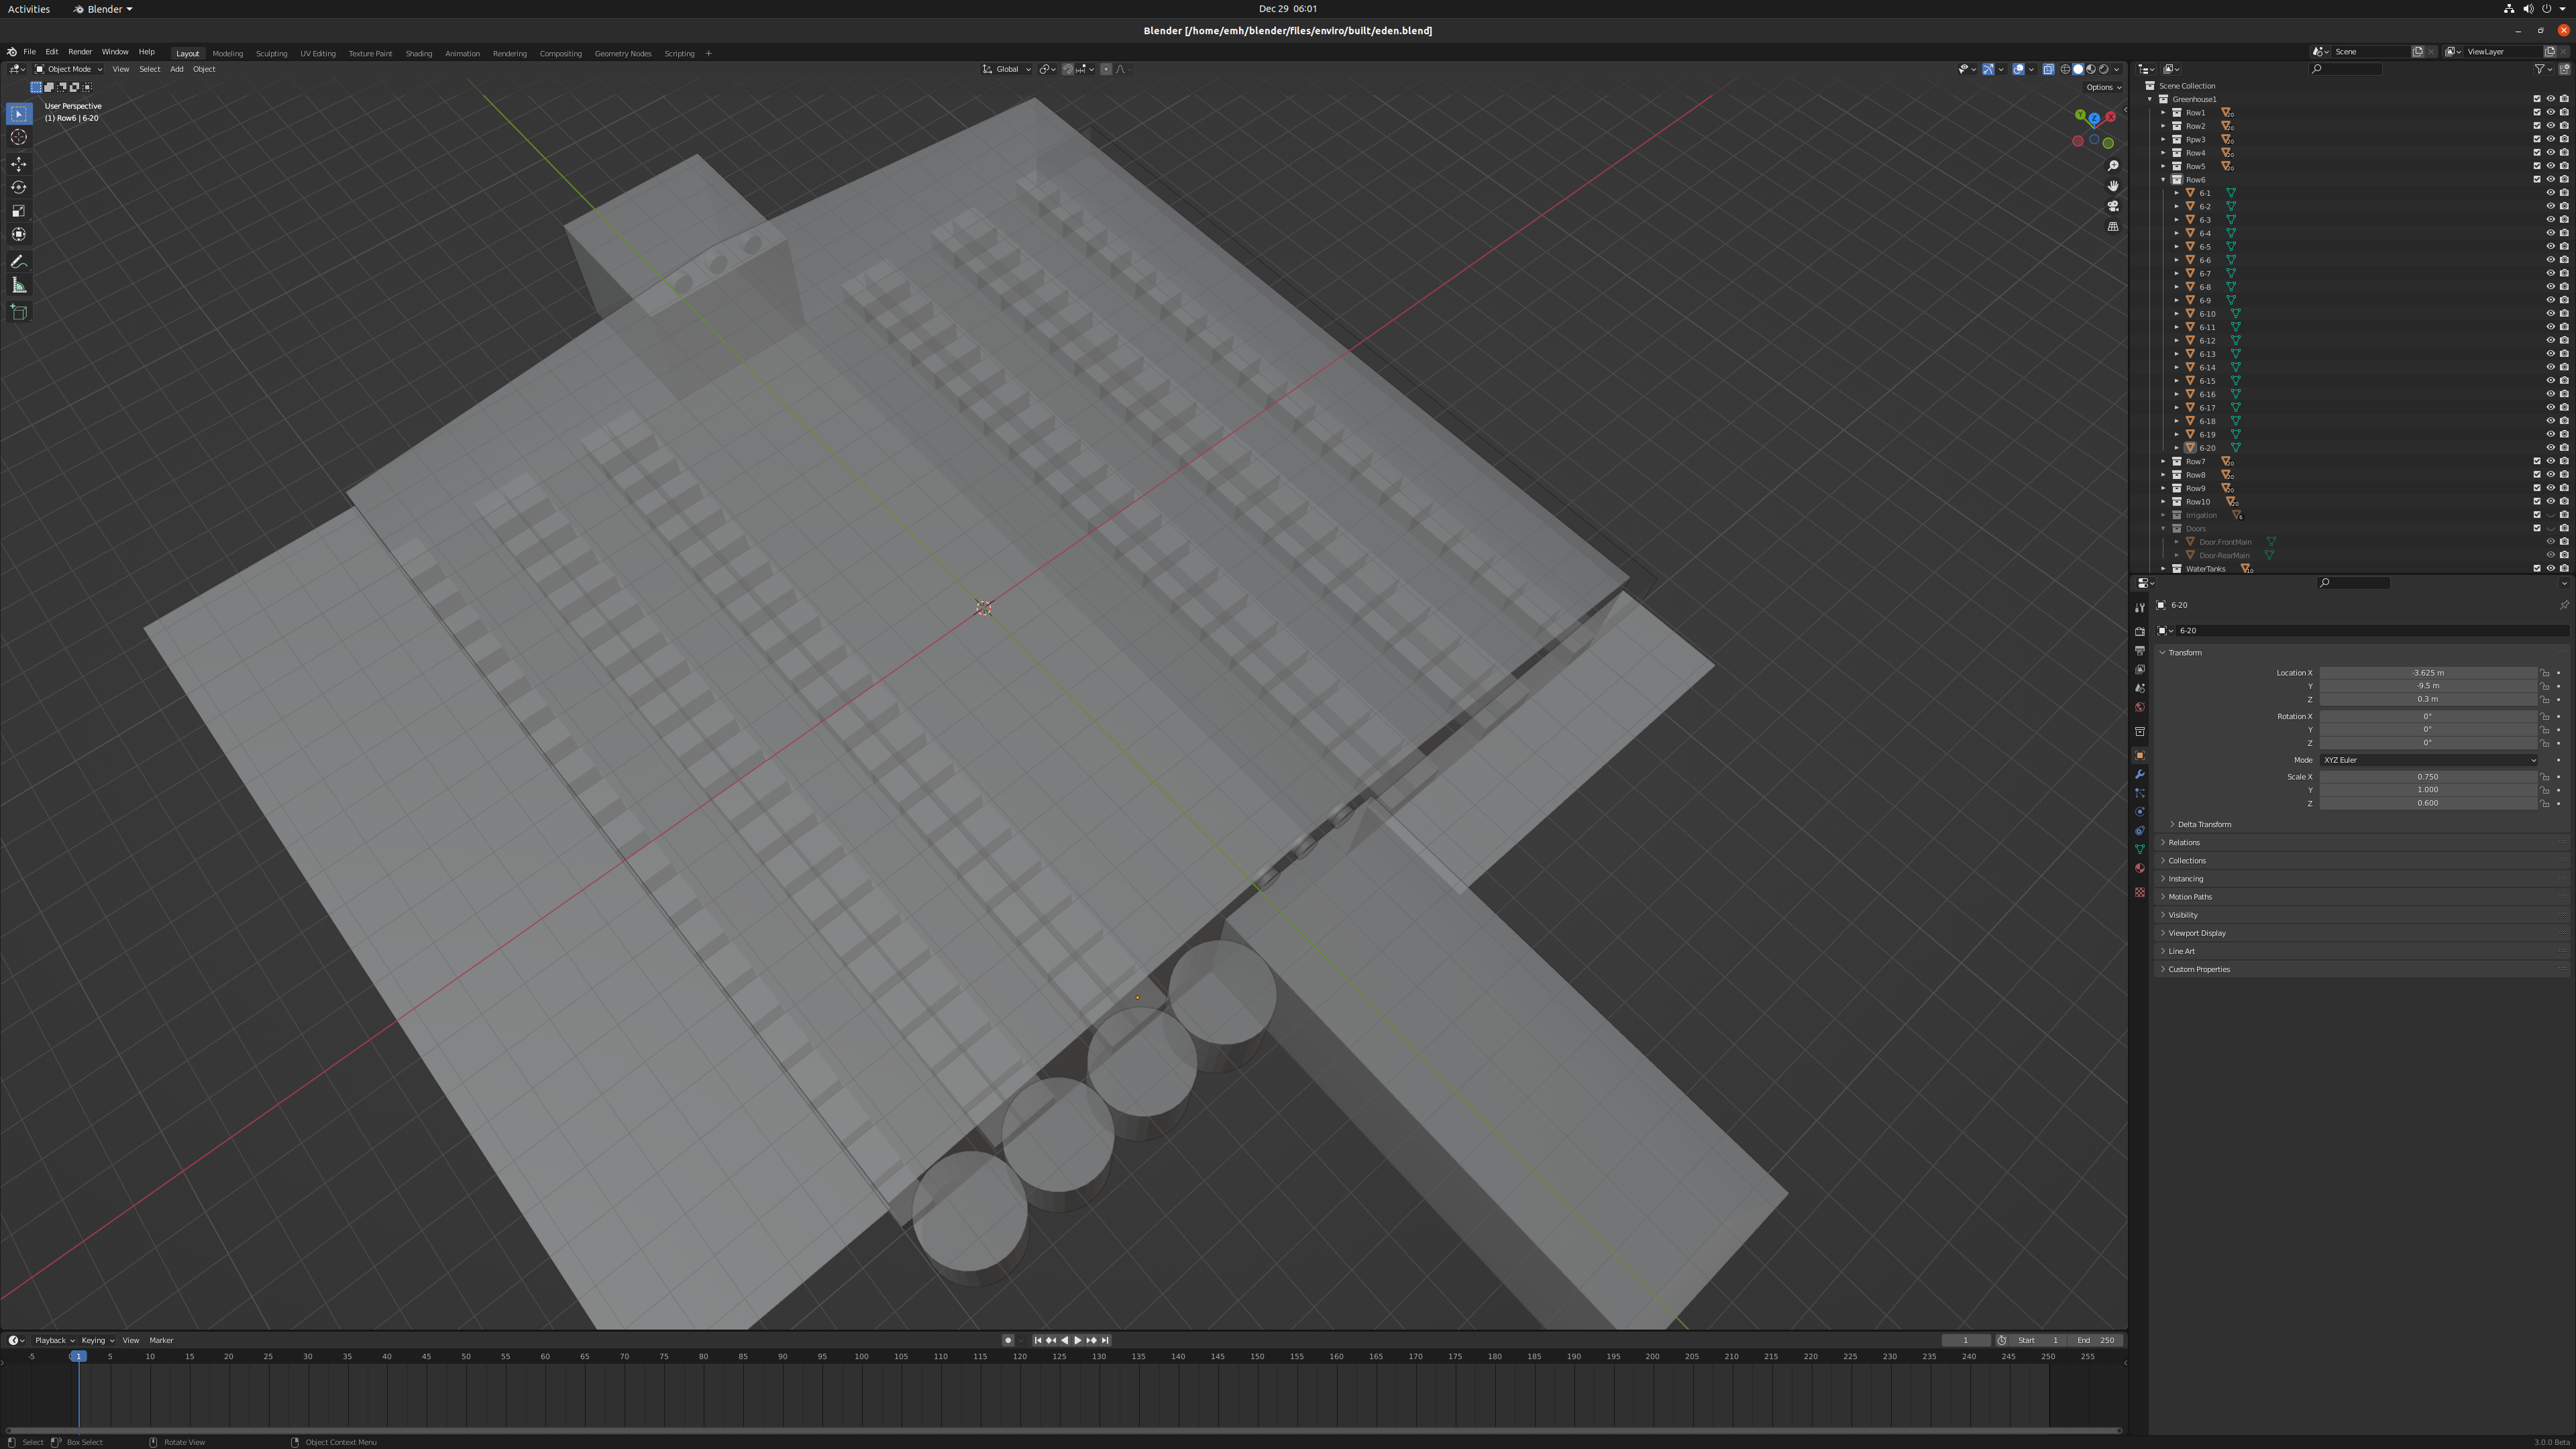The height and width of the screenshot is (1449, 2576).
Task: Expand the Row2 collection
Action: [2163, 126]
